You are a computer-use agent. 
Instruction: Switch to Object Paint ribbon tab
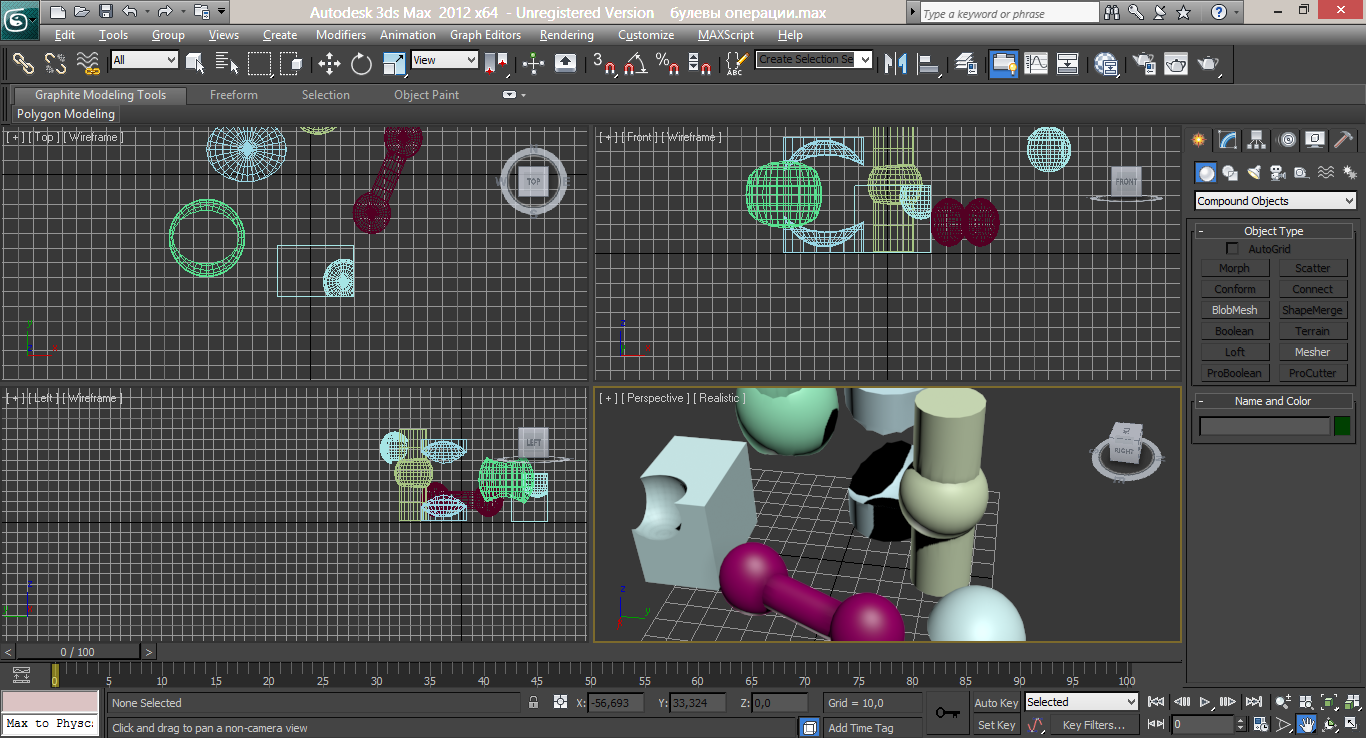point(427,95)
